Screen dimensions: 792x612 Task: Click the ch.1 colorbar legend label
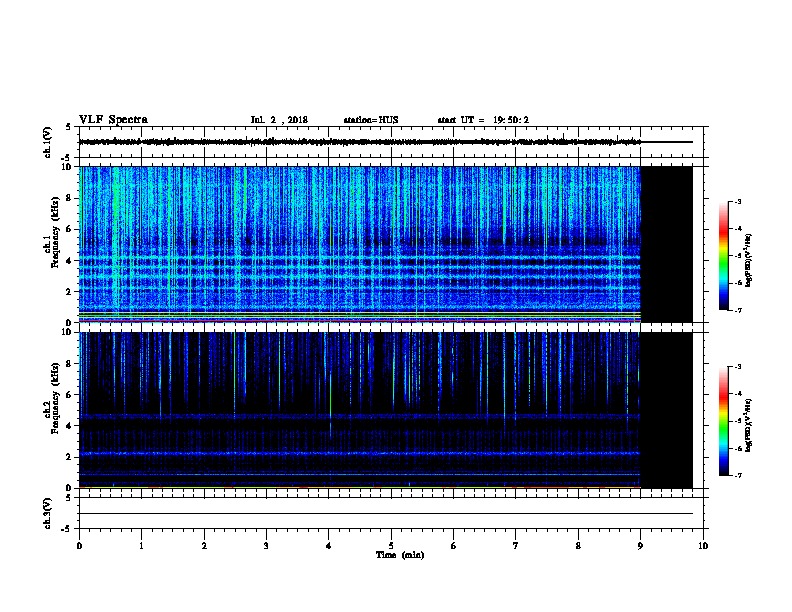(749, 260)
